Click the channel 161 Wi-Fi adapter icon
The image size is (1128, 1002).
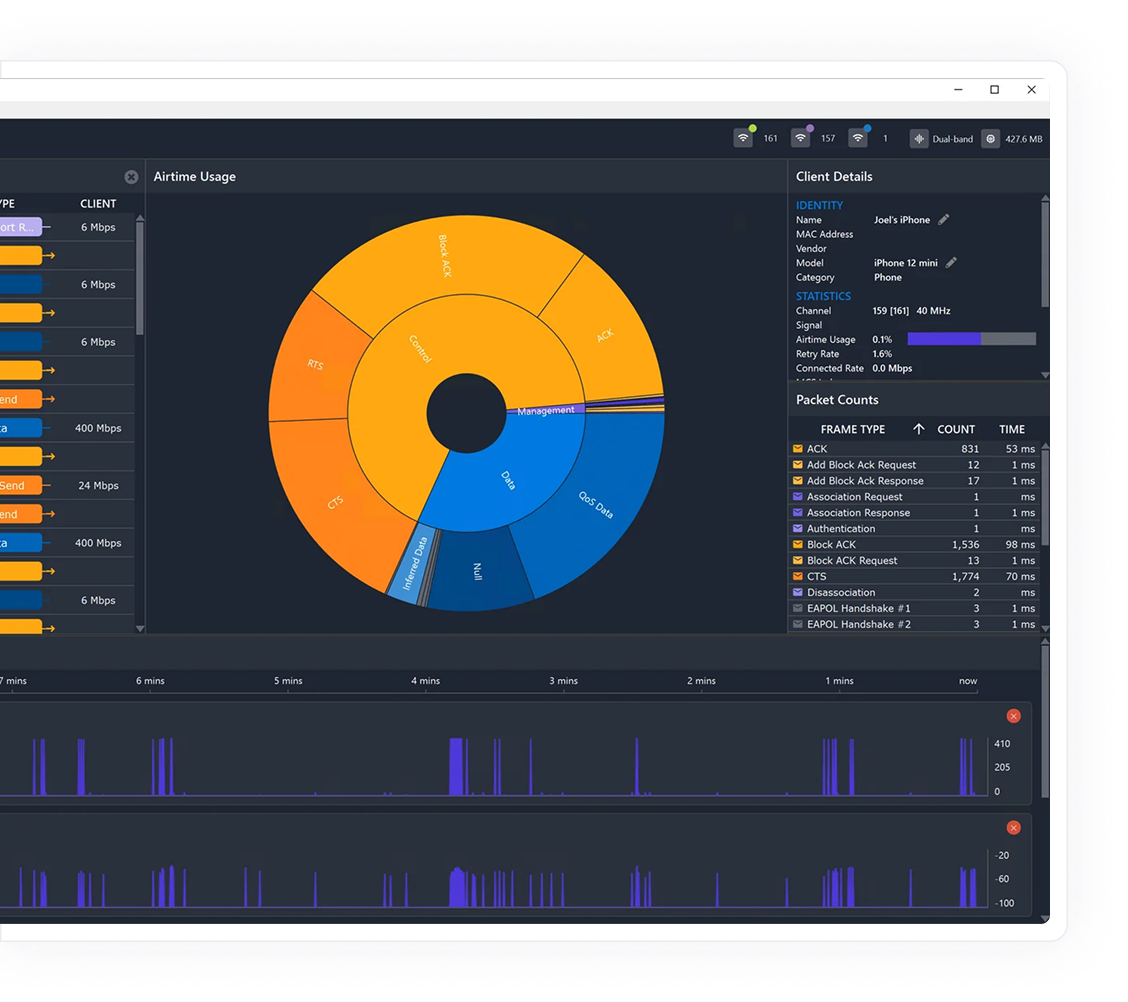click(x=744, y=138)
